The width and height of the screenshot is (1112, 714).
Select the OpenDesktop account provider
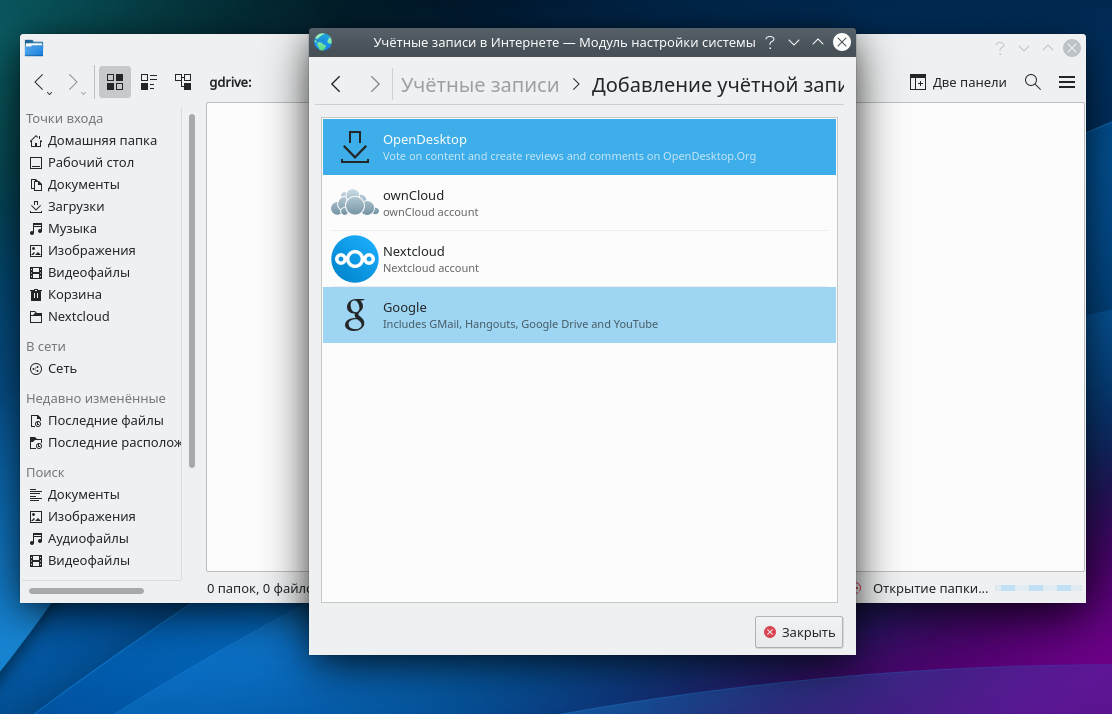pyautogui.click(x=579, y=147)
